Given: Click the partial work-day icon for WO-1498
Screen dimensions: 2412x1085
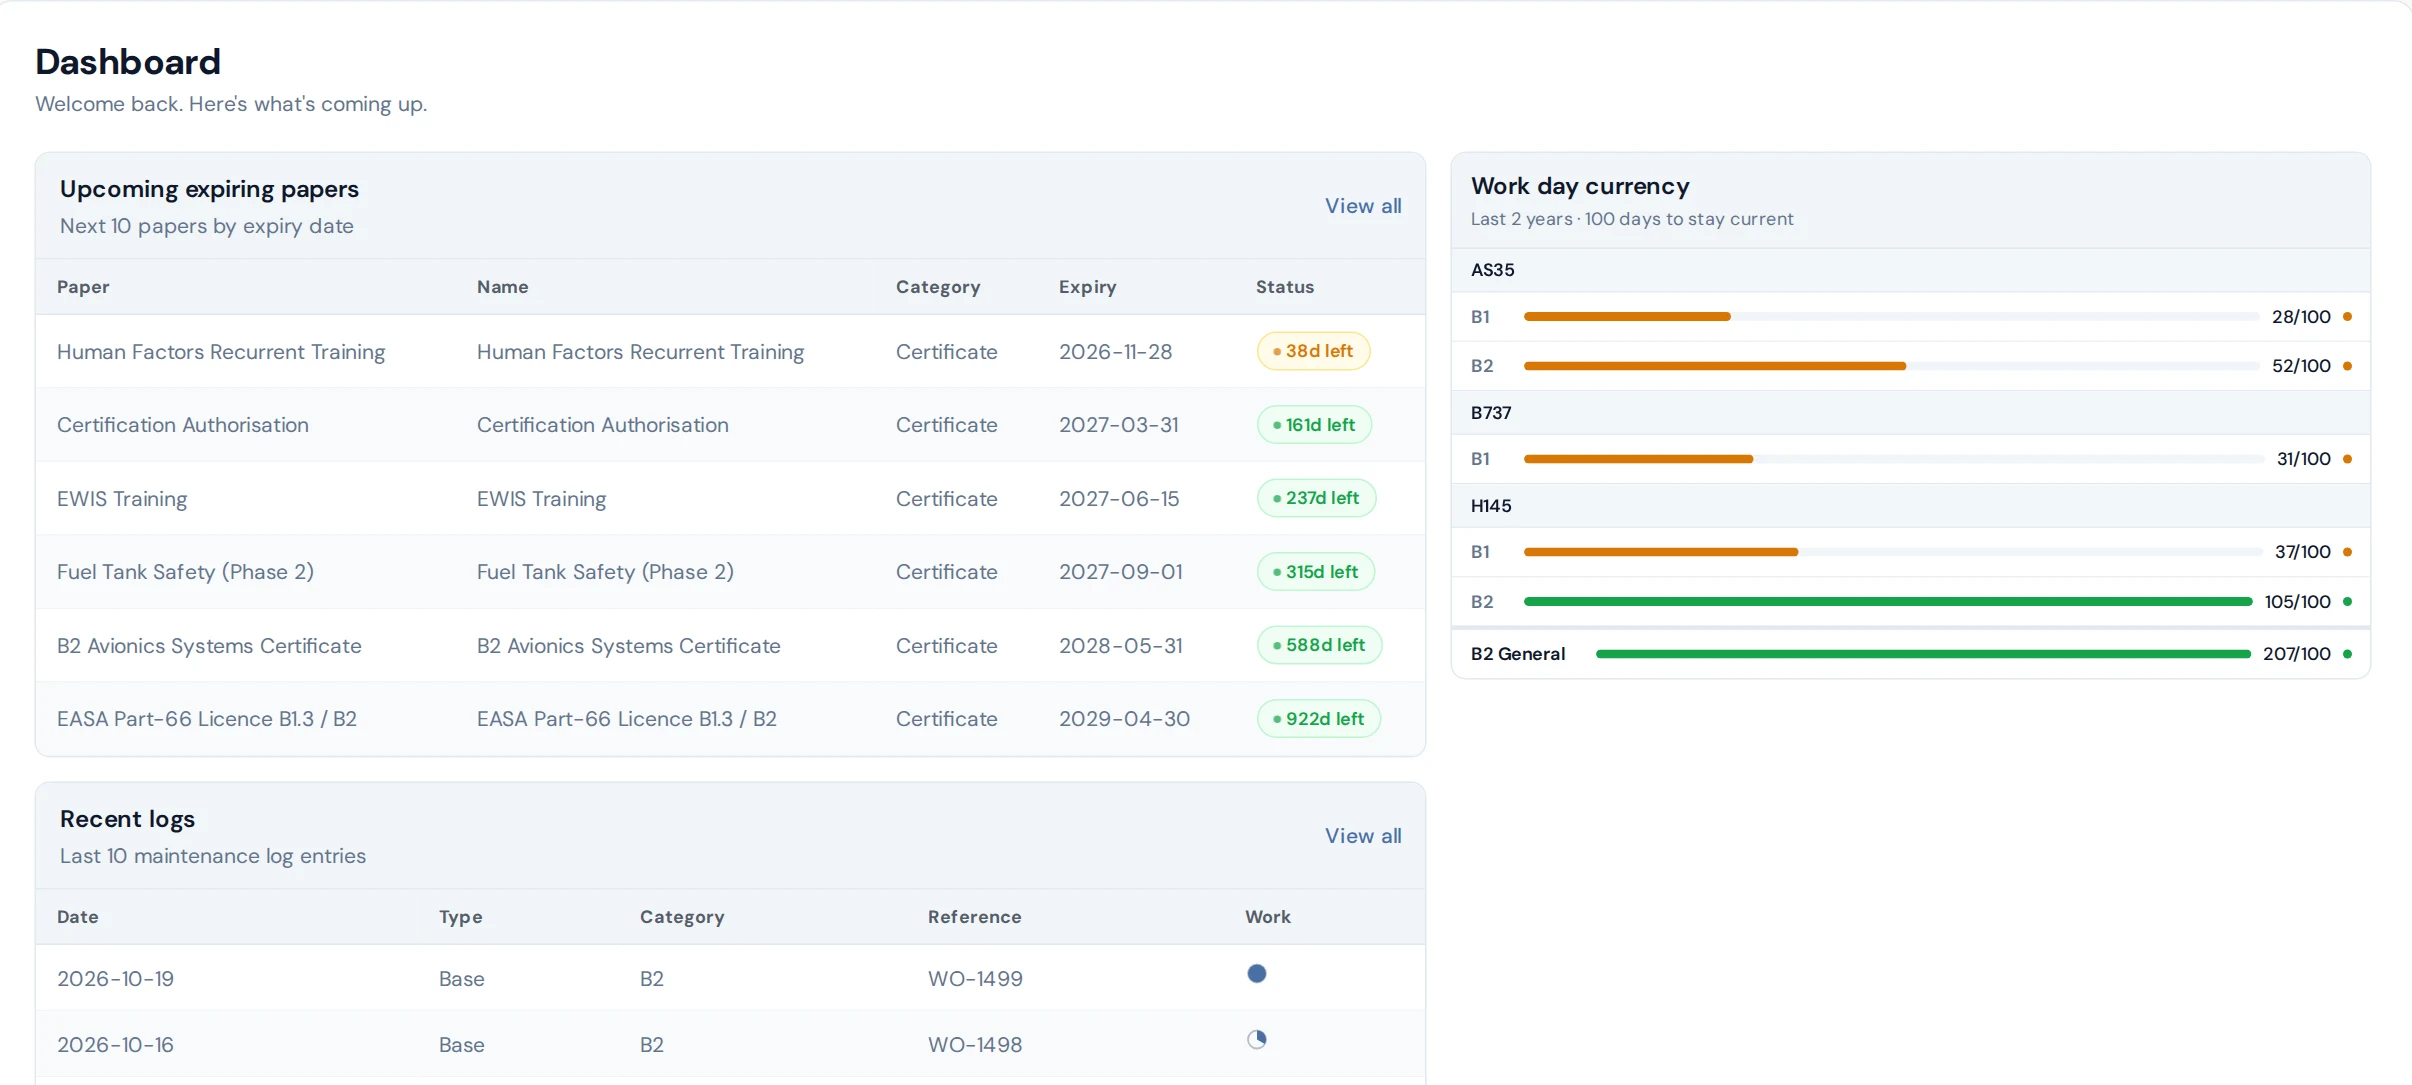Looking at the screenshot, I should (x=1257, y=1039).
